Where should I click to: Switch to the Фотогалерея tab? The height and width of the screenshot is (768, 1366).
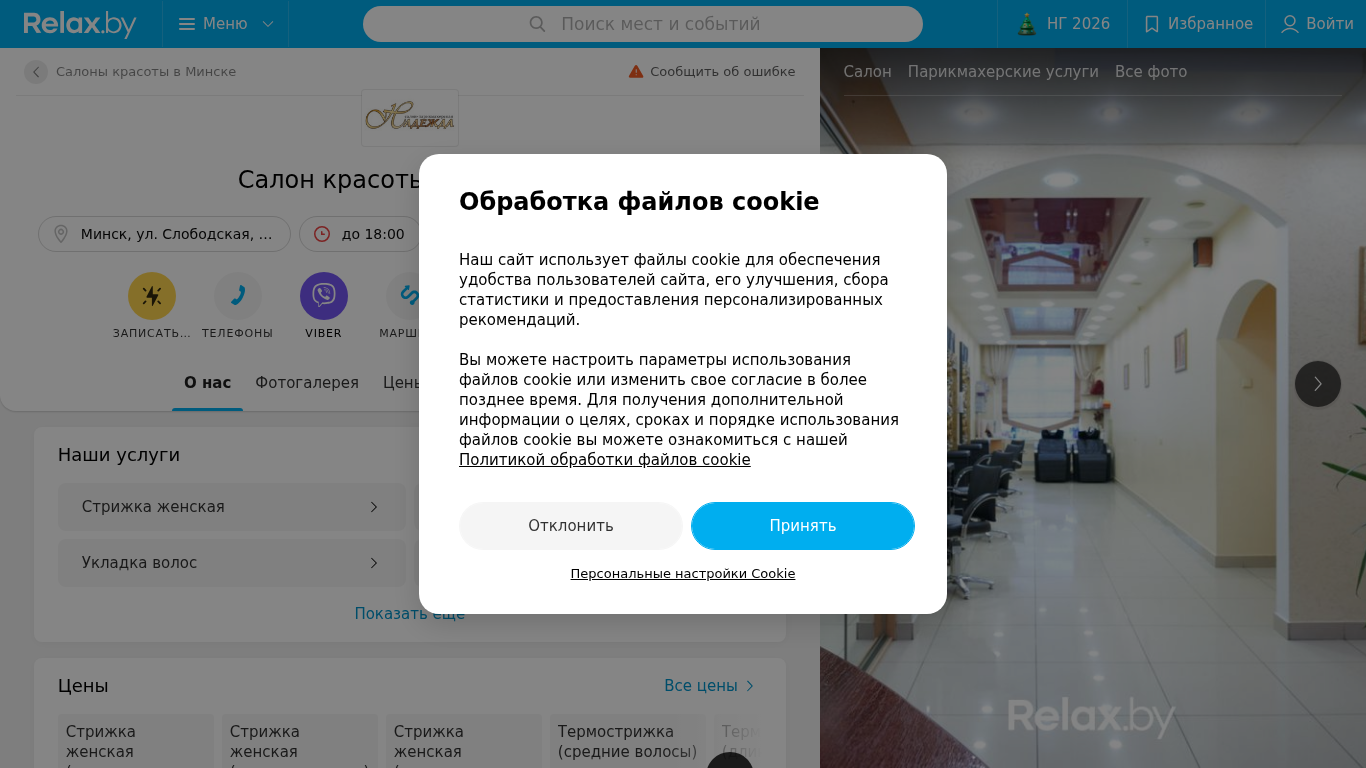(307, 383)
